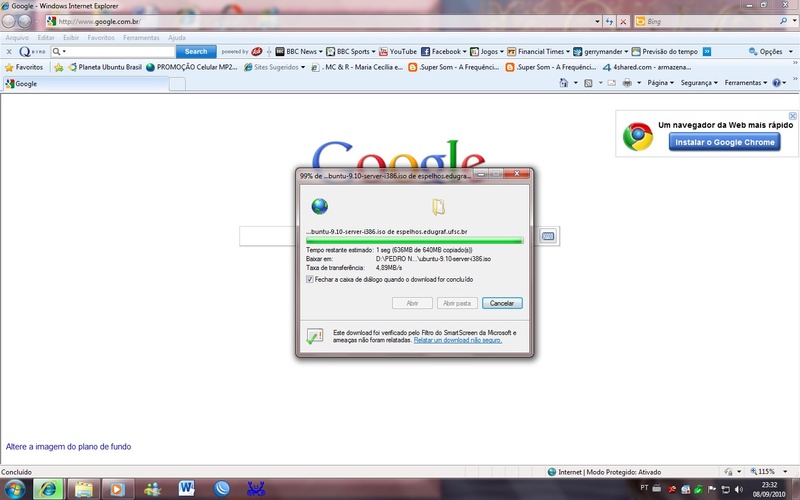
Task: Click the Refresh page icon
Action: 609,21
